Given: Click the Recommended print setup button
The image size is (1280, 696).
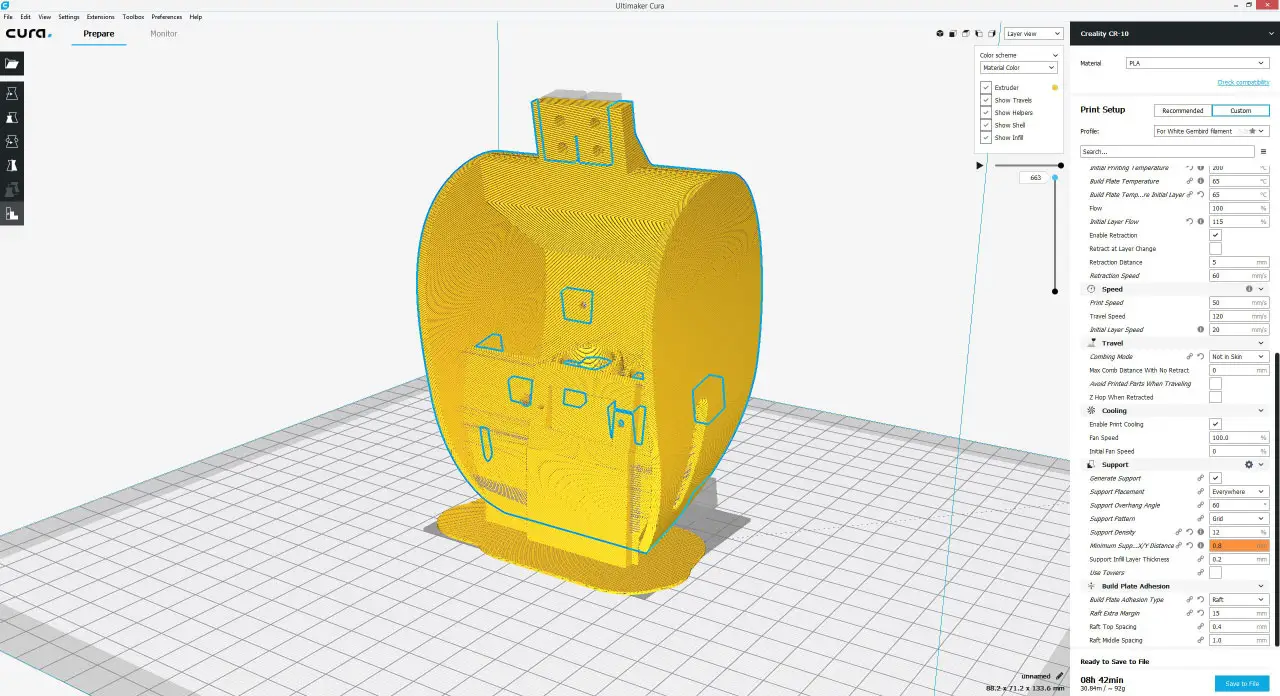Looking at the screenshot, I should coord(1183,110).
